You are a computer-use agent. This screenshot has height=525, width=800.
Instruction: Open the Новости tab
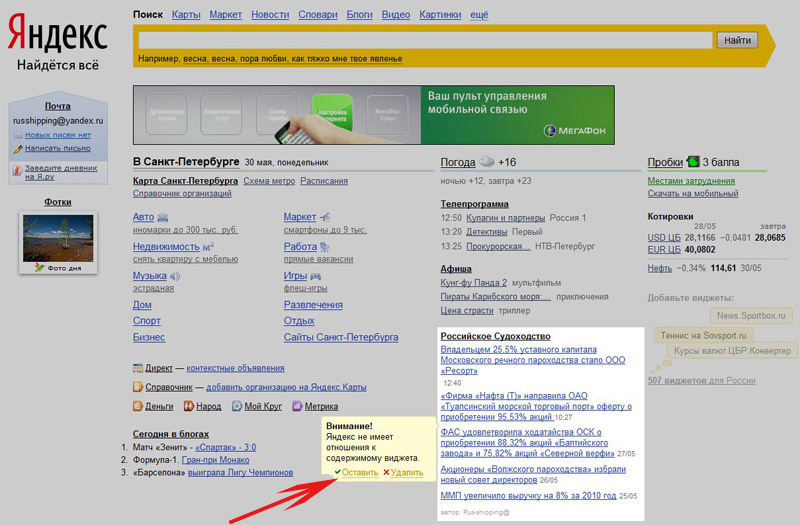270,15
